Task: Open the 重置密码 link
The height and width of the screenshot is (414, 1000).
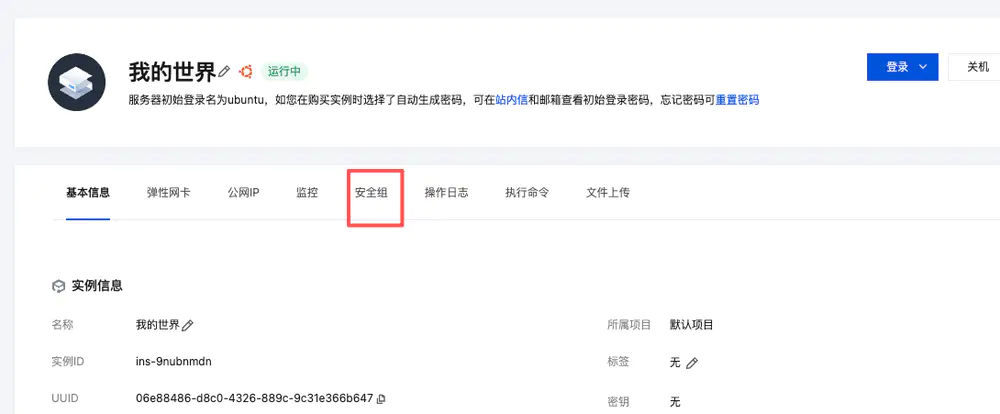Action: pos(737,100)
